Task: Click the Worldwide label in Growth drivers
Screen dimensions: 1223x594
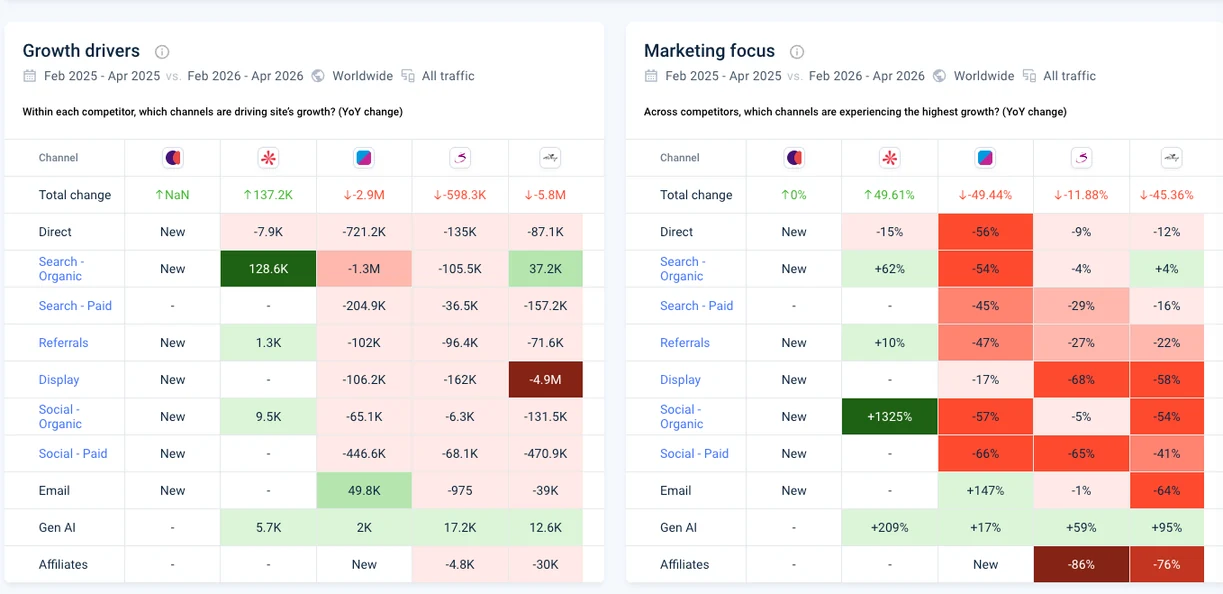Action: pos(362,76)
